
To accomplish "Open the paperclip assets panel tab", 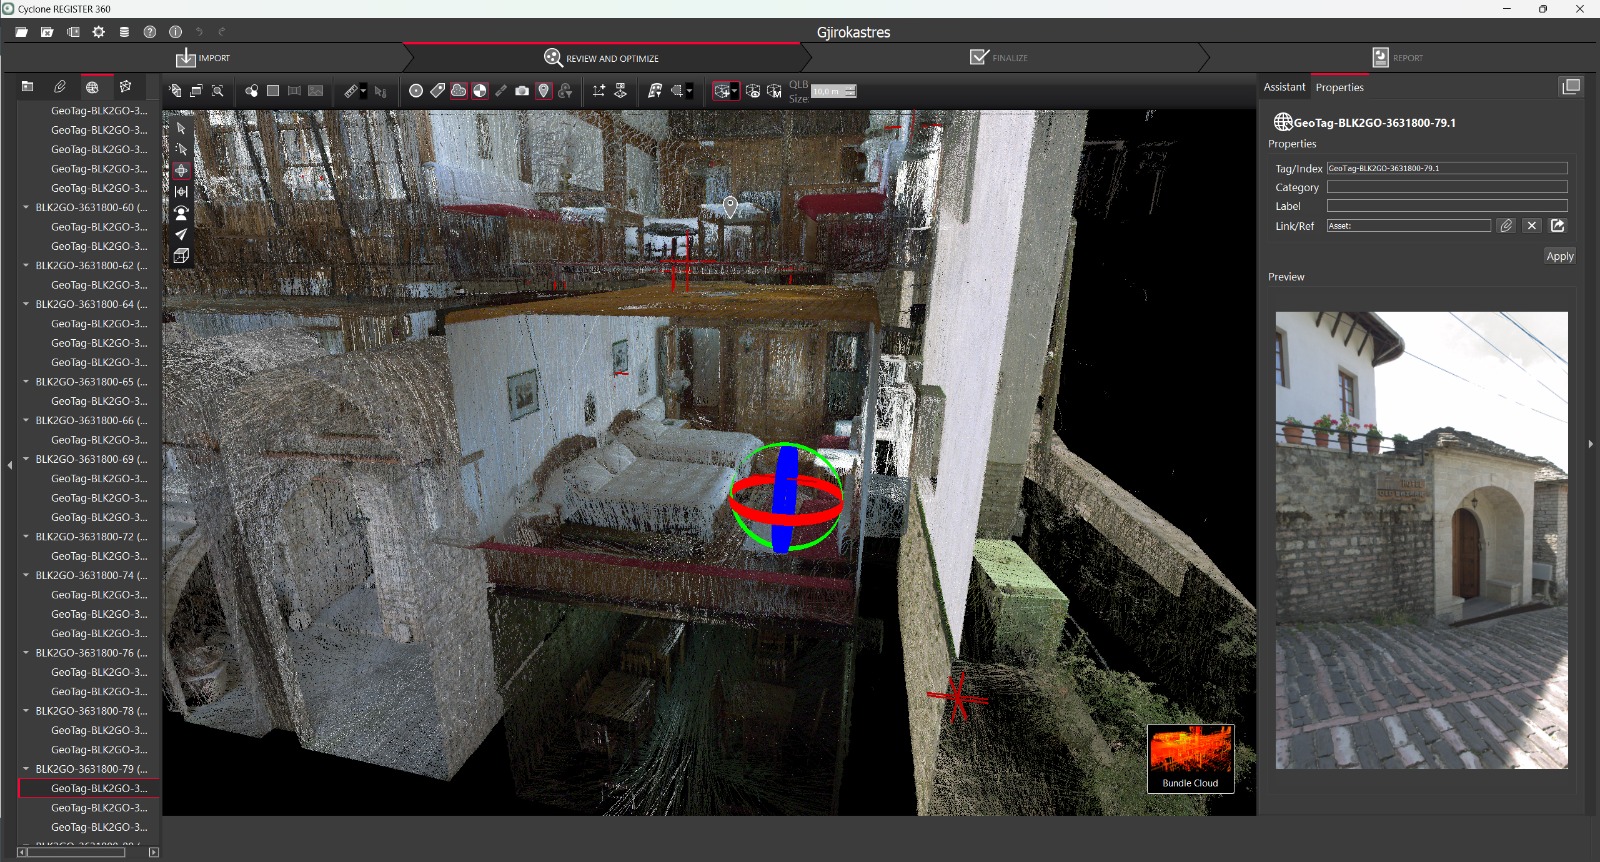I will click(x=60, y=87).
